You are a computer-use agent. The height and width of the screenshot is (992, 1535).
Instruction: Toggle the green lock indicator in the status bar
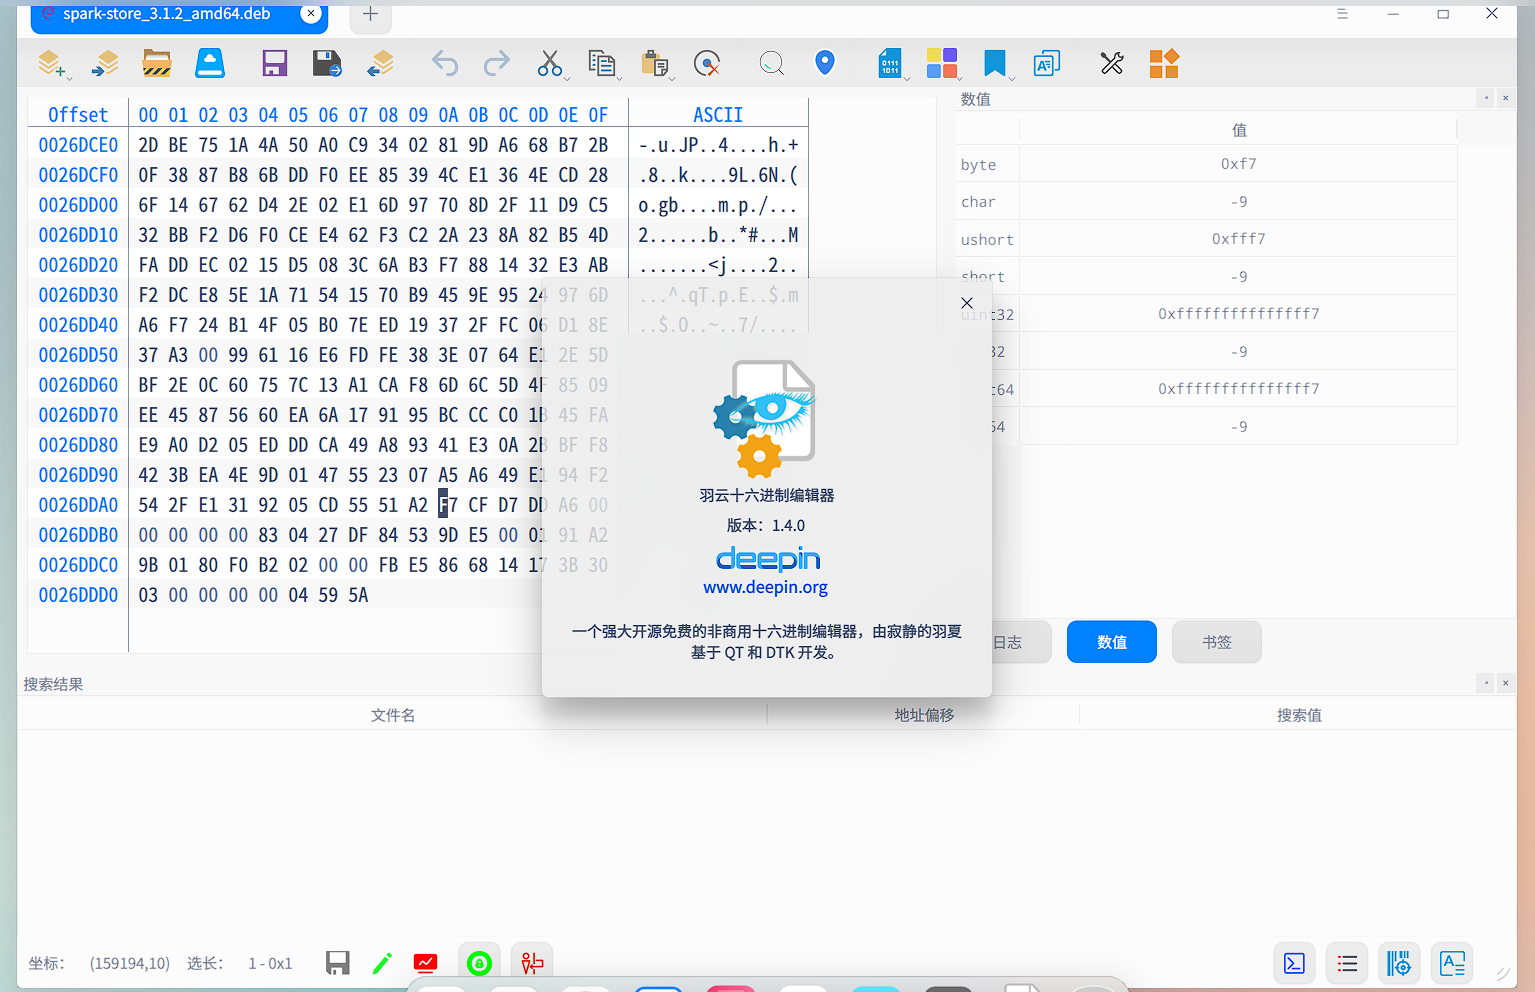pyautogui.click(x=479, y=963)
